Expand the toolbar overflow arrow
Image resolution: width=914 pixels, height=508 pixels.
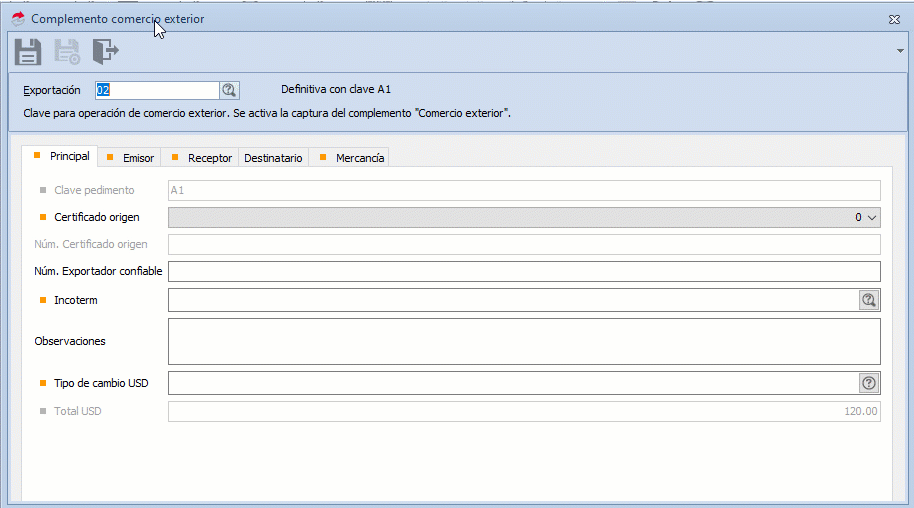900,50
